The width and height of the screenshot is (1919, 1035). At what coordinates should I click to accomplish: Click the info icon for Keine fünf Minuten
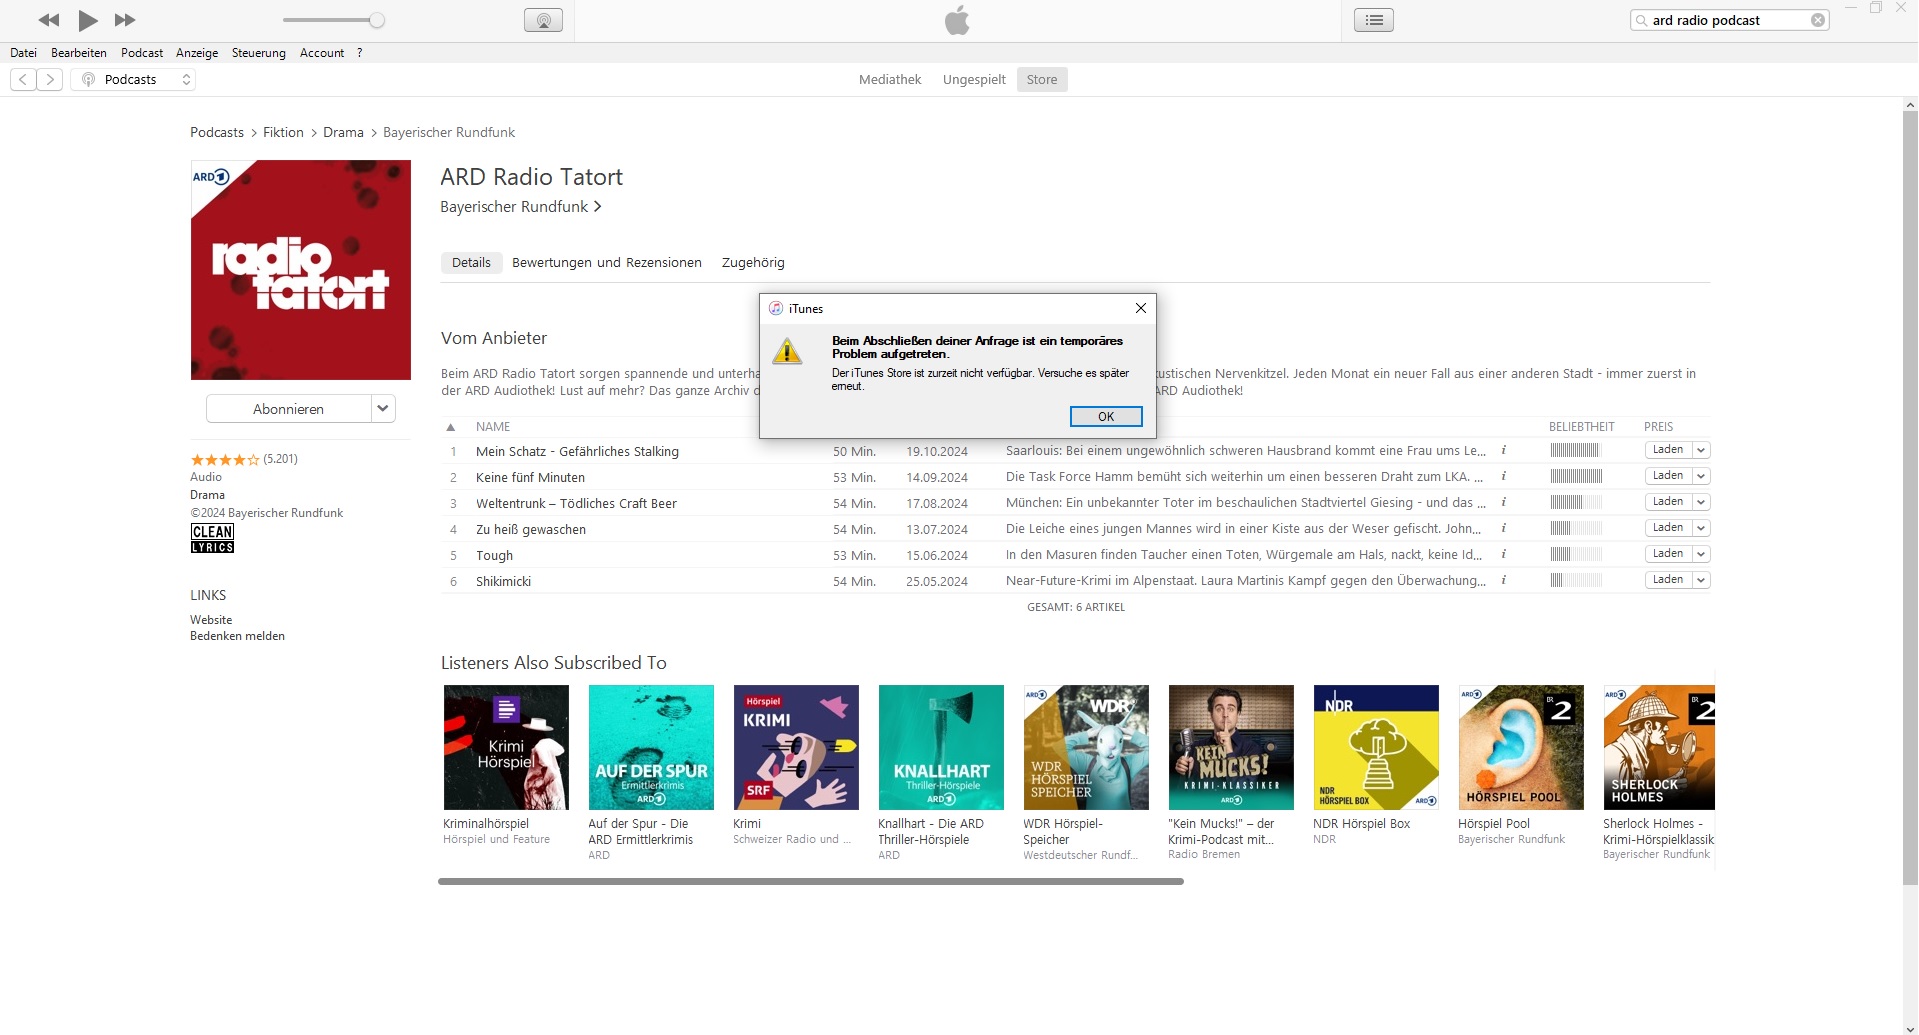[x=1503, y=476]
